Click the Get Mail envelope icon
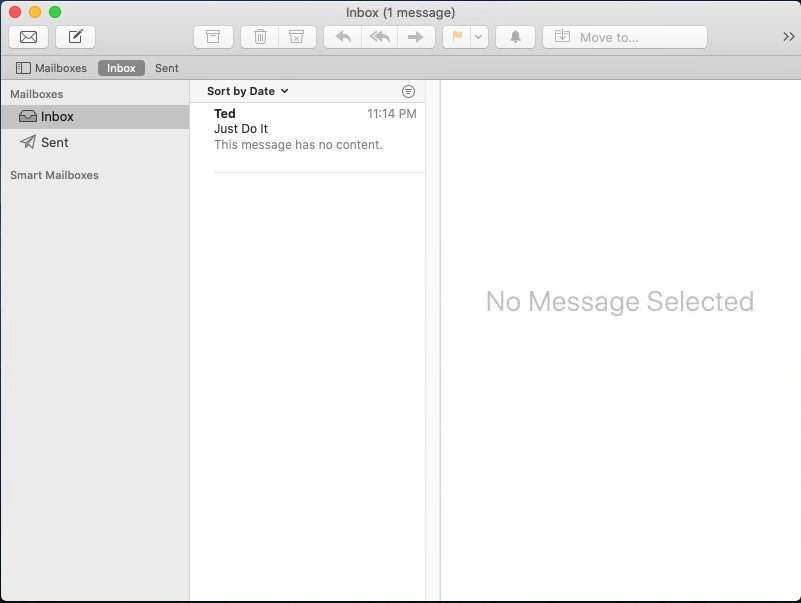 coord(29,37)
